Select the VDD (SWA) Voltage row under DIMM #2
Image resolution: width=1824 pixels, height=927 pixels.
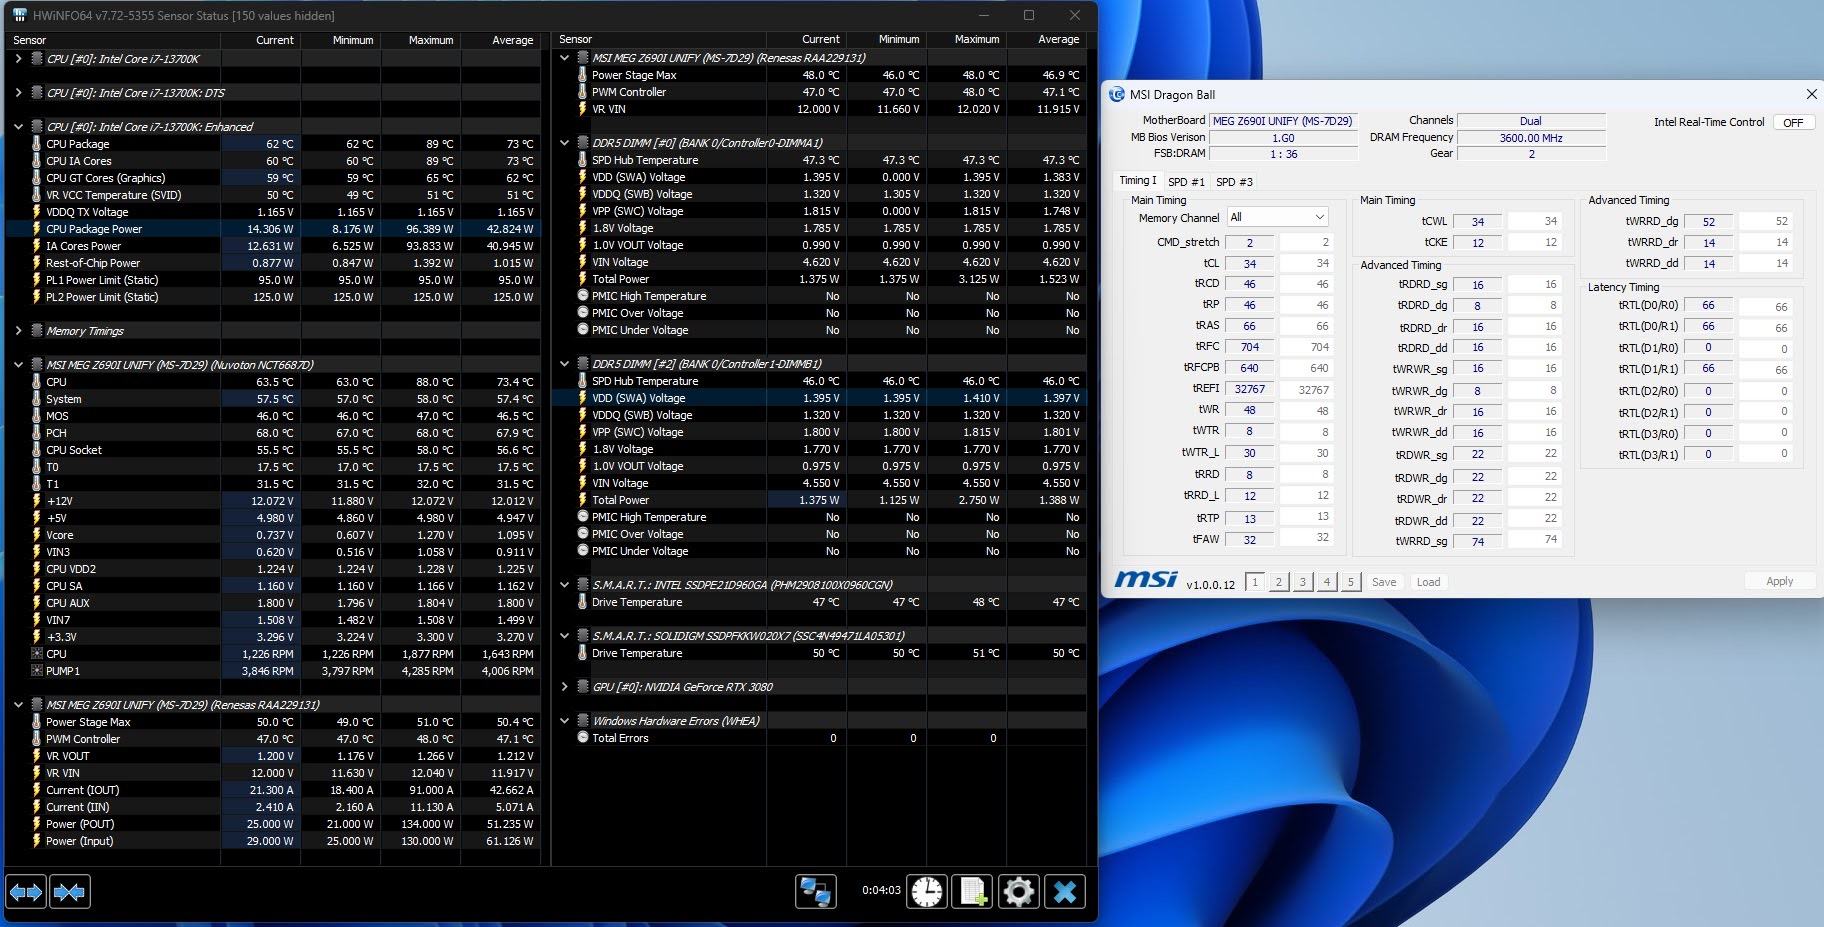[x=819, y=398]
